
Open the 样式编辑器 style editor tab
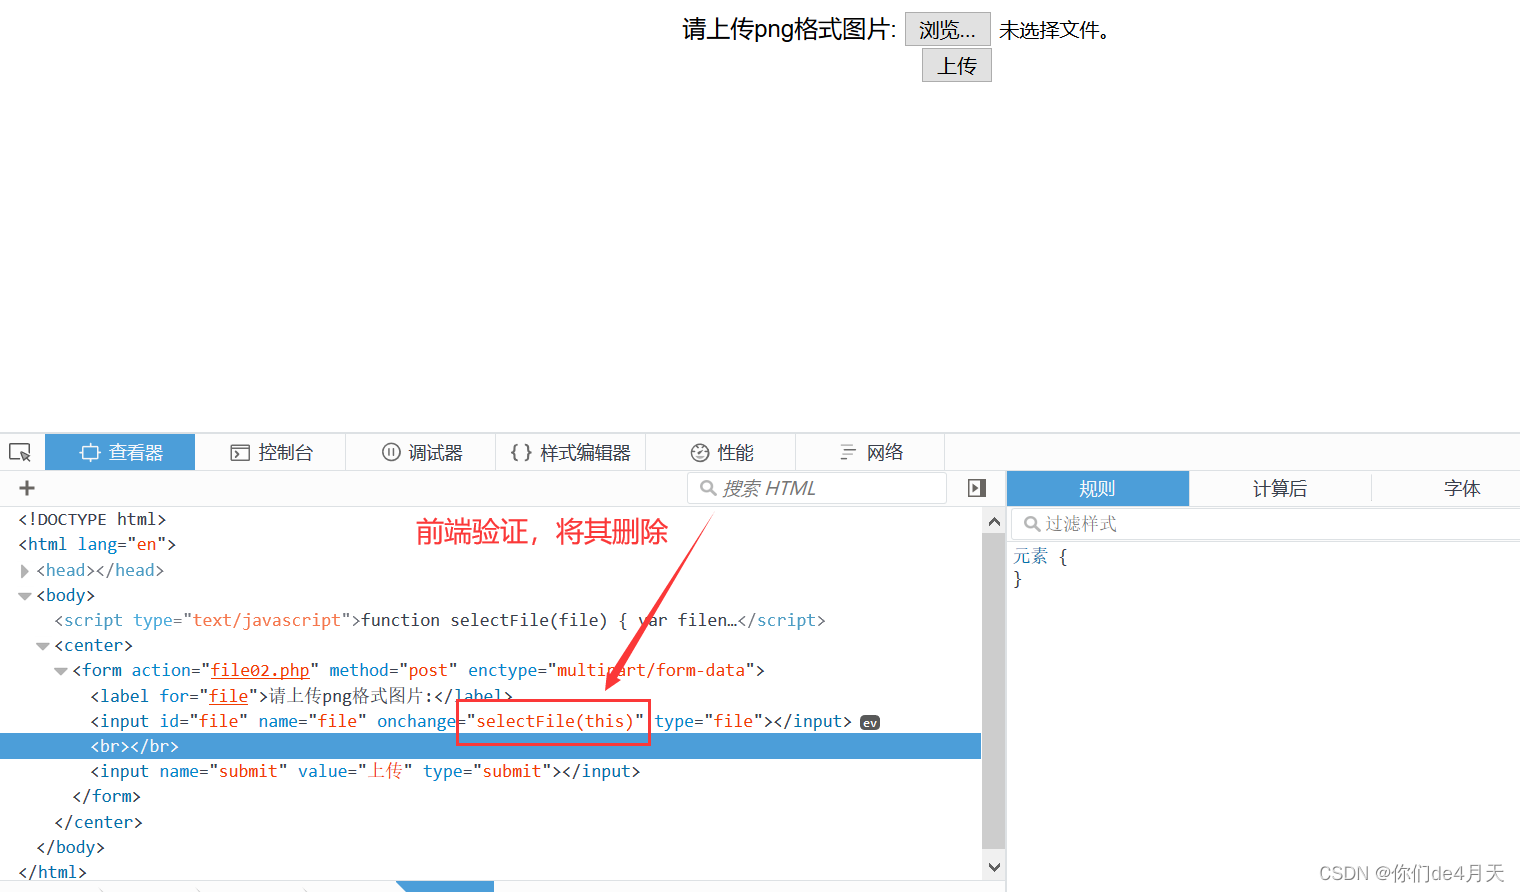tap(571, 452)
